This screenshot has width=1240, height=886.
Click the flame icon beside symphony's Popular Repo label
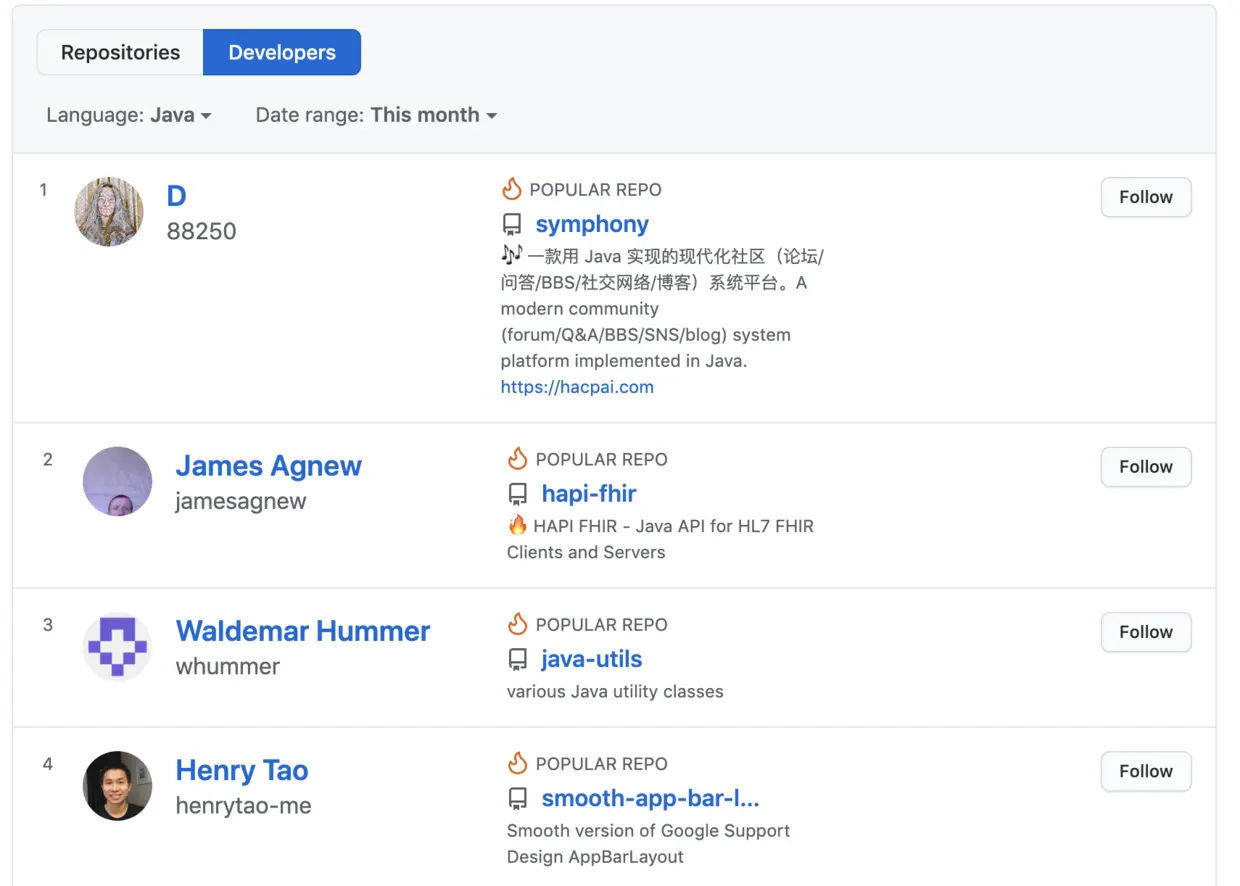(x=512, y=189)
